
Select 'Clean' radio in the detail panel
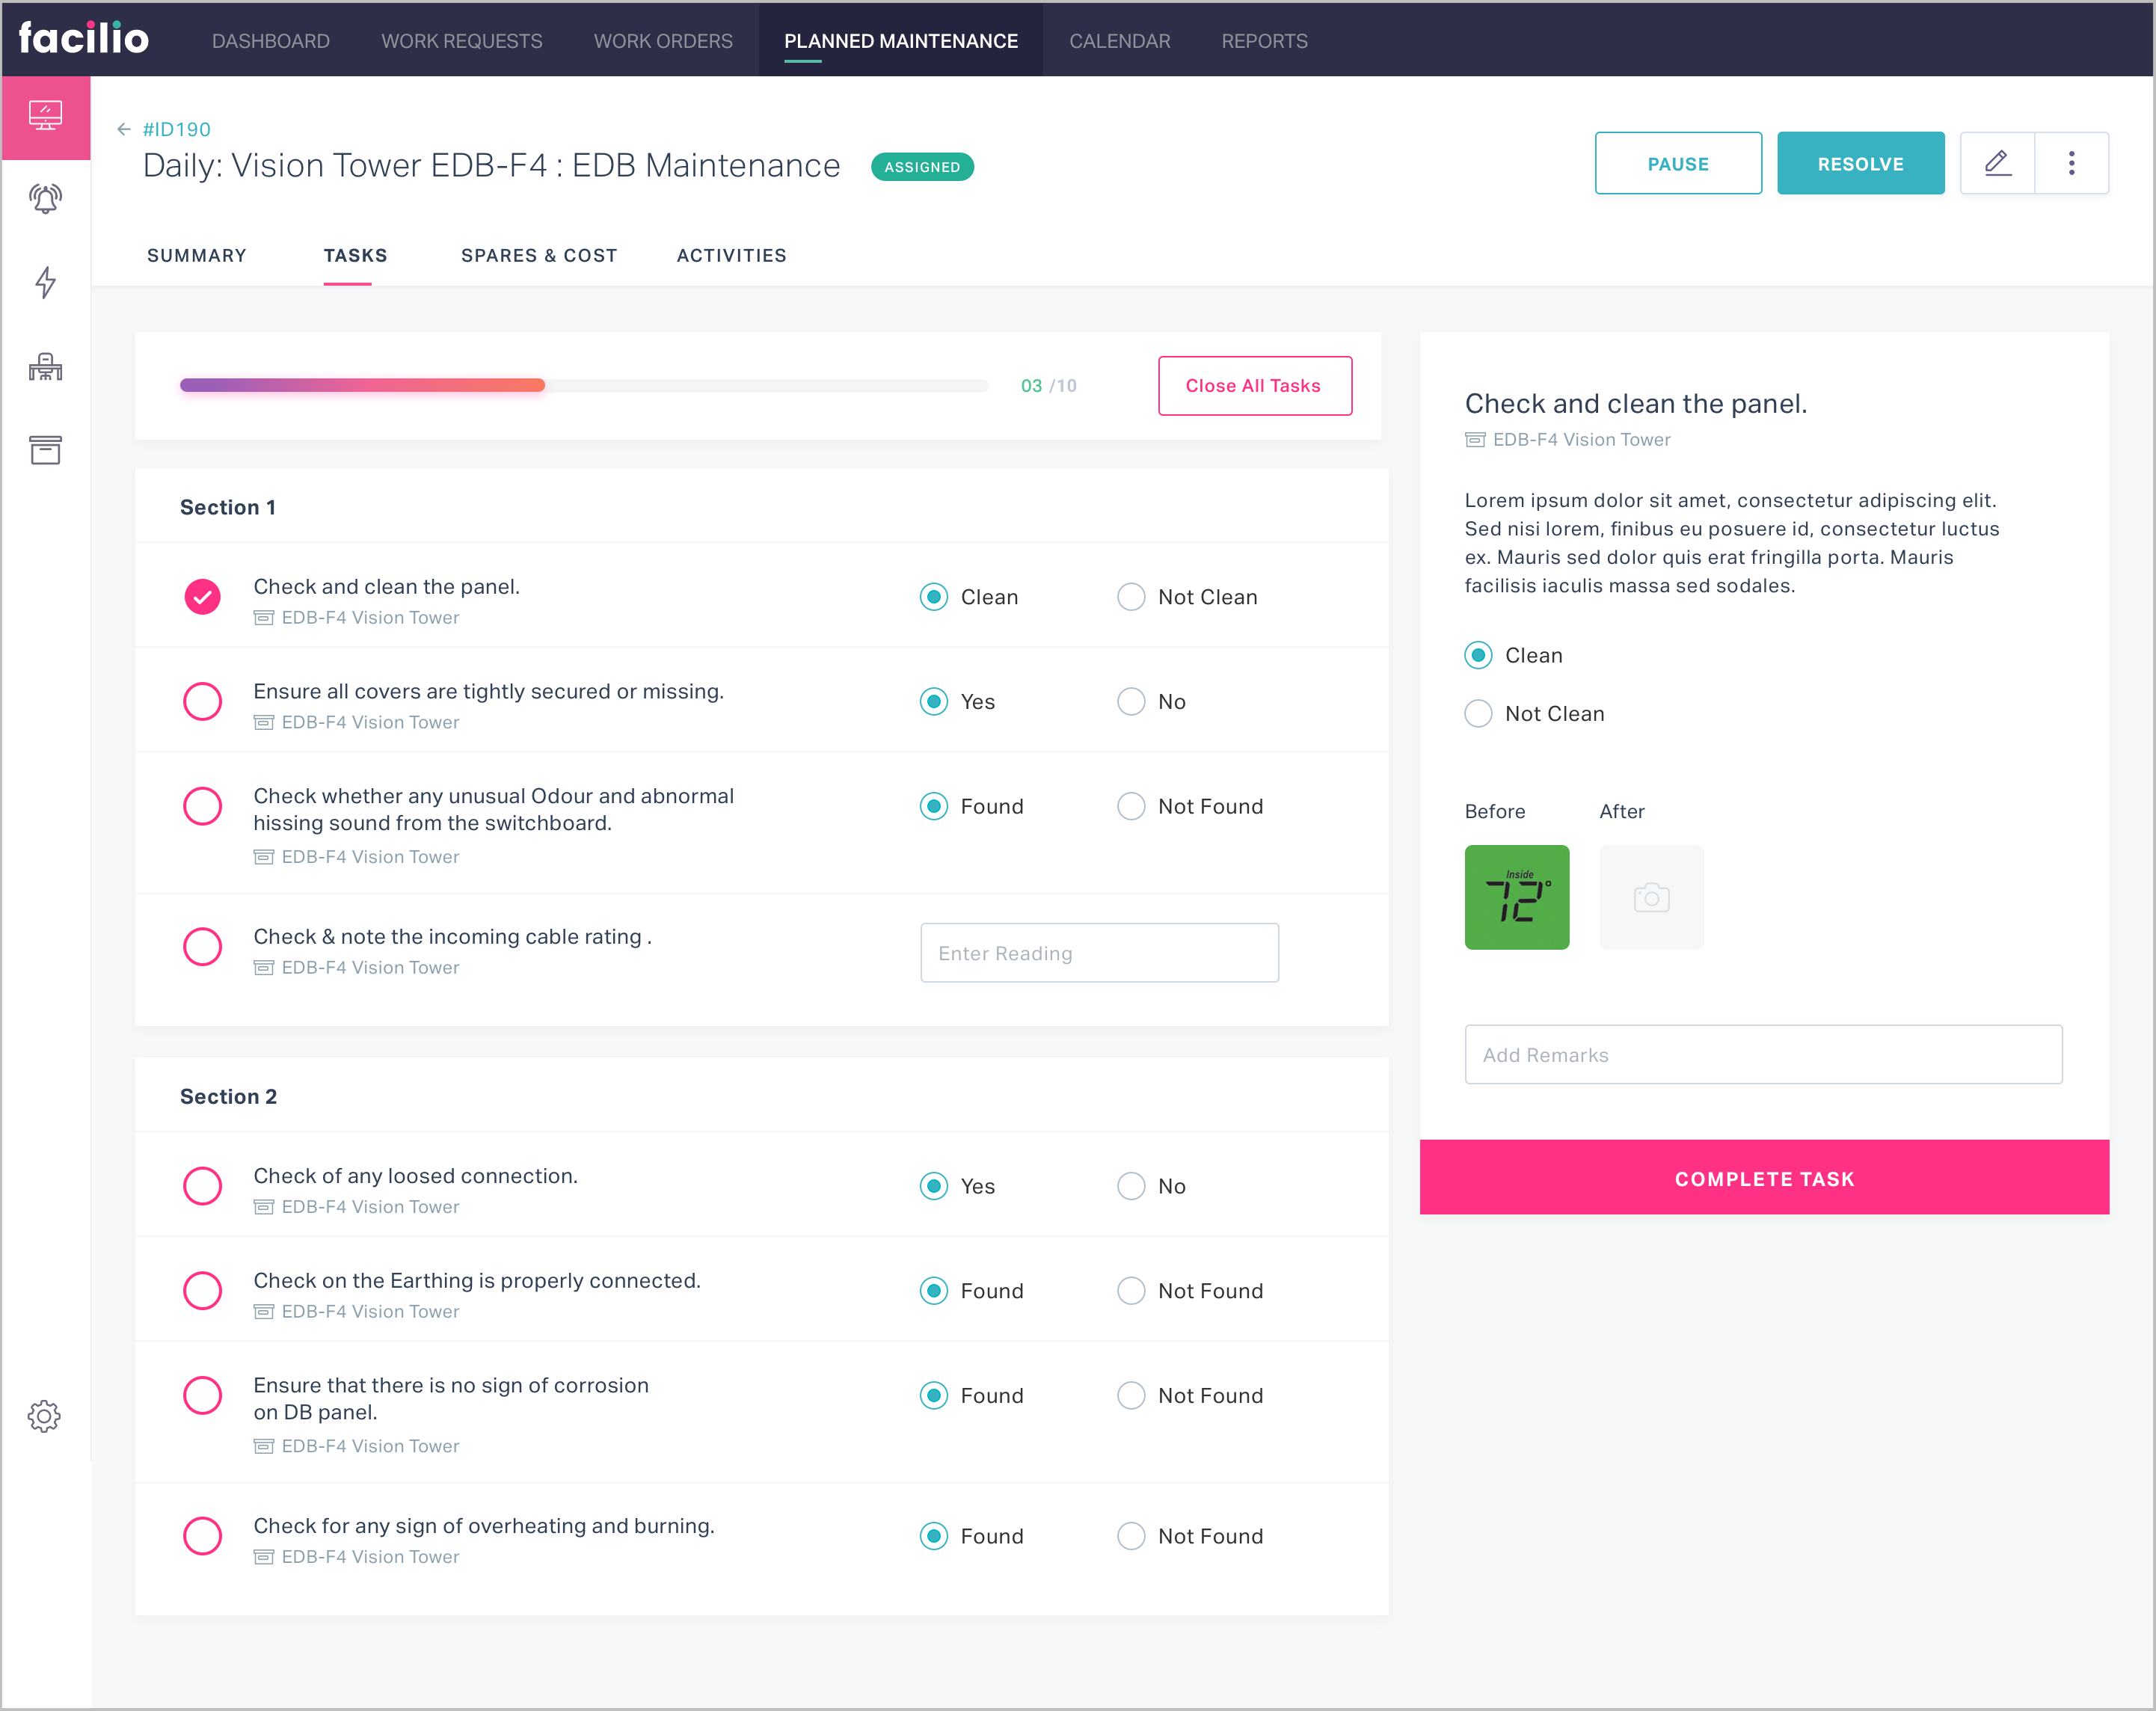tap(1478, 655)
